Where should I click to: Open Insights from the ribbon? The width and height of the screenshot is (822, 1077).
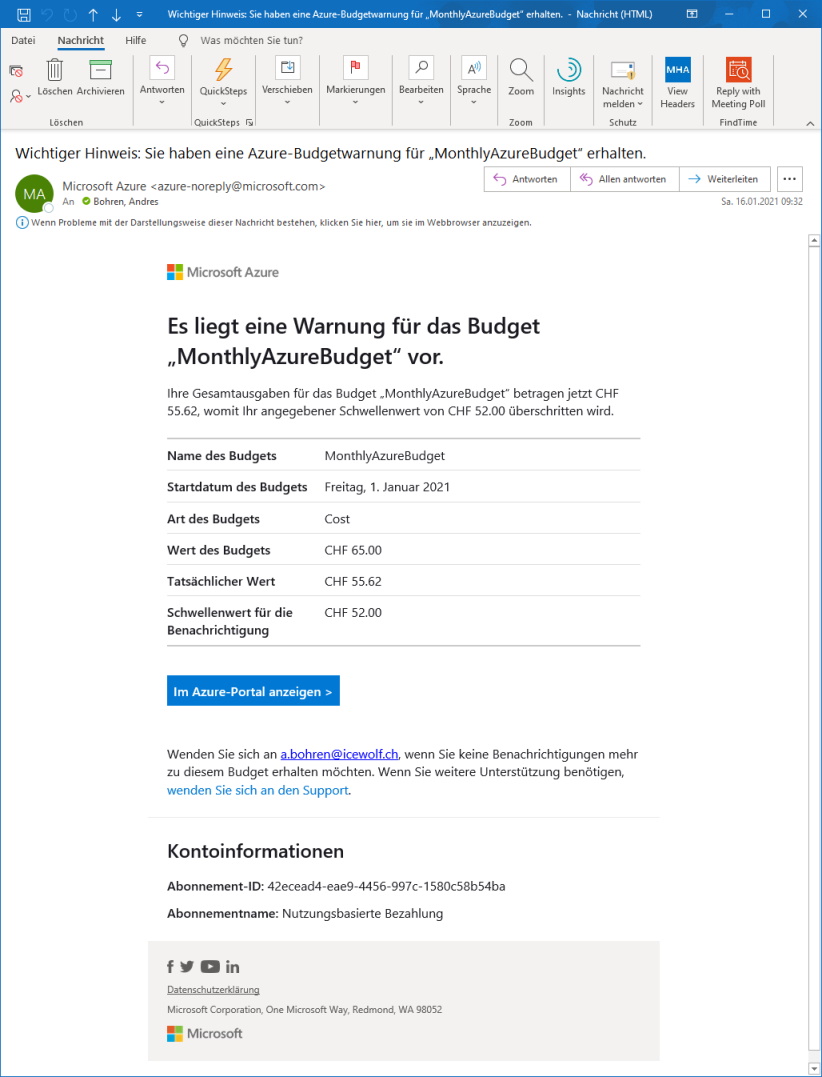pyautogui.click(x=569, y=76)
